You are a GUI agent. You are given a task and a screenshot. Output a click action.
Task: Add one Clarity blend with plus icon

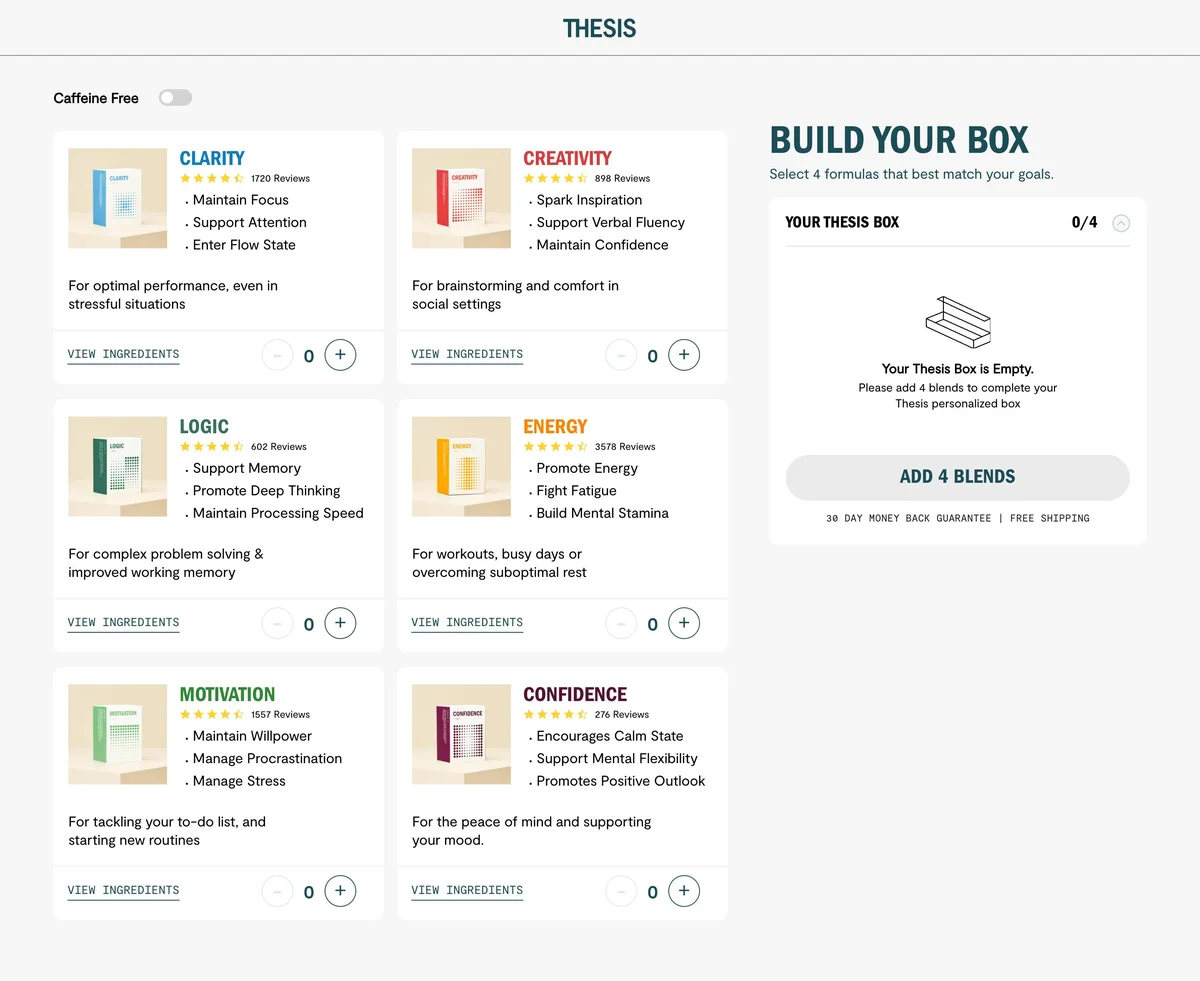340,354
